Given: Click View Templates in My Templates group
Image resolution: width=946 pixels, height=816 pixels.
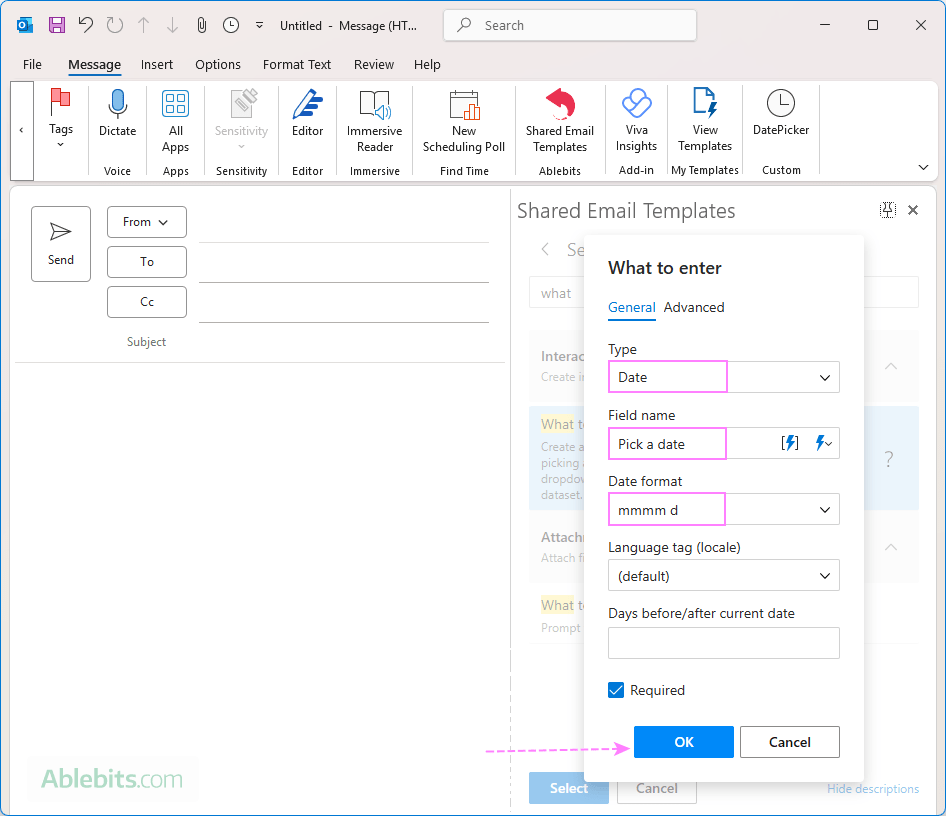Looking at the screenshot, I should [705, 121].
